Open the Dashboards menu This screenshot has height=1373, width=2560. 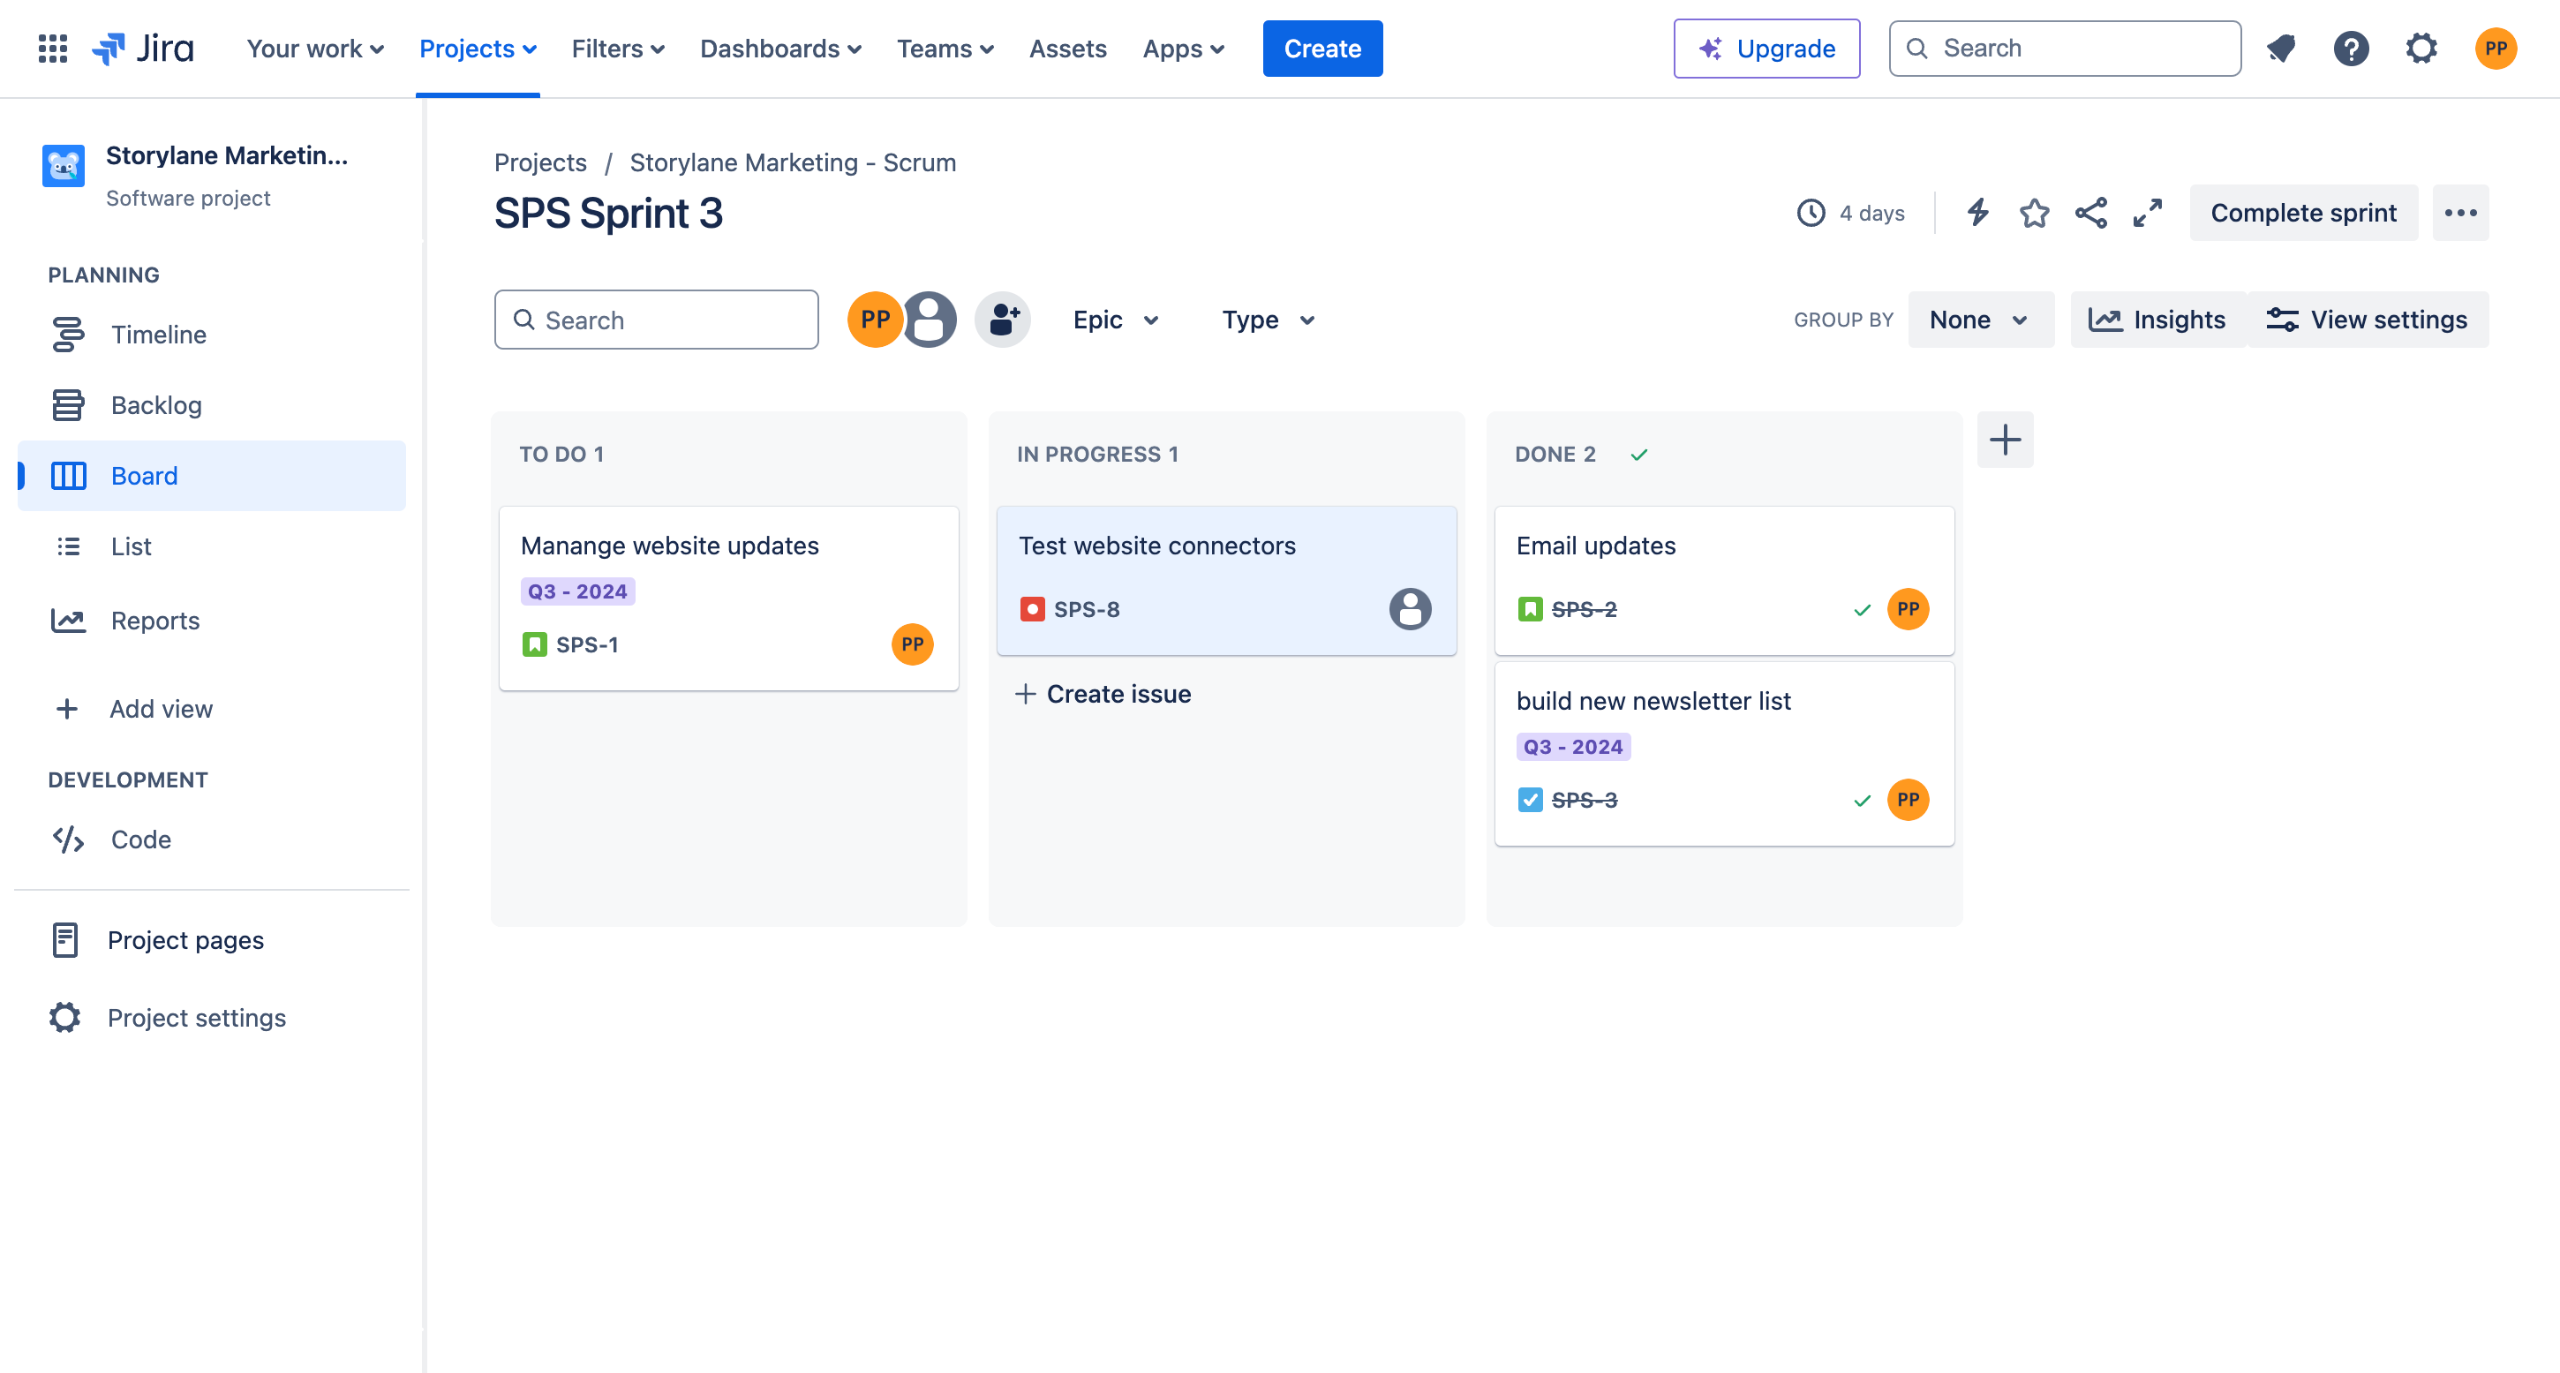pyautogui.click(x=780, y=48)
